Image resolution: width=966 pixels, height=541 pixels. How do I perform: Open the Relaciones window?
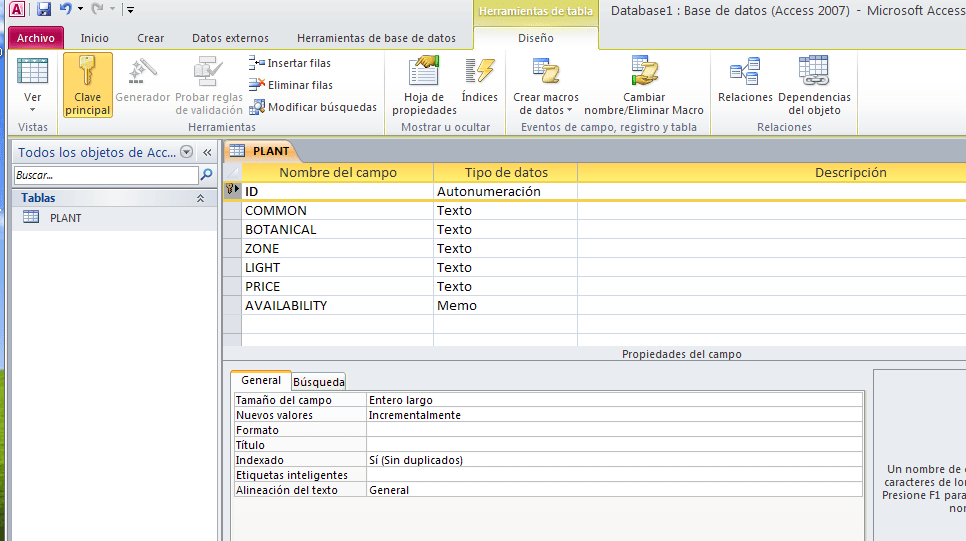point(745,82)
